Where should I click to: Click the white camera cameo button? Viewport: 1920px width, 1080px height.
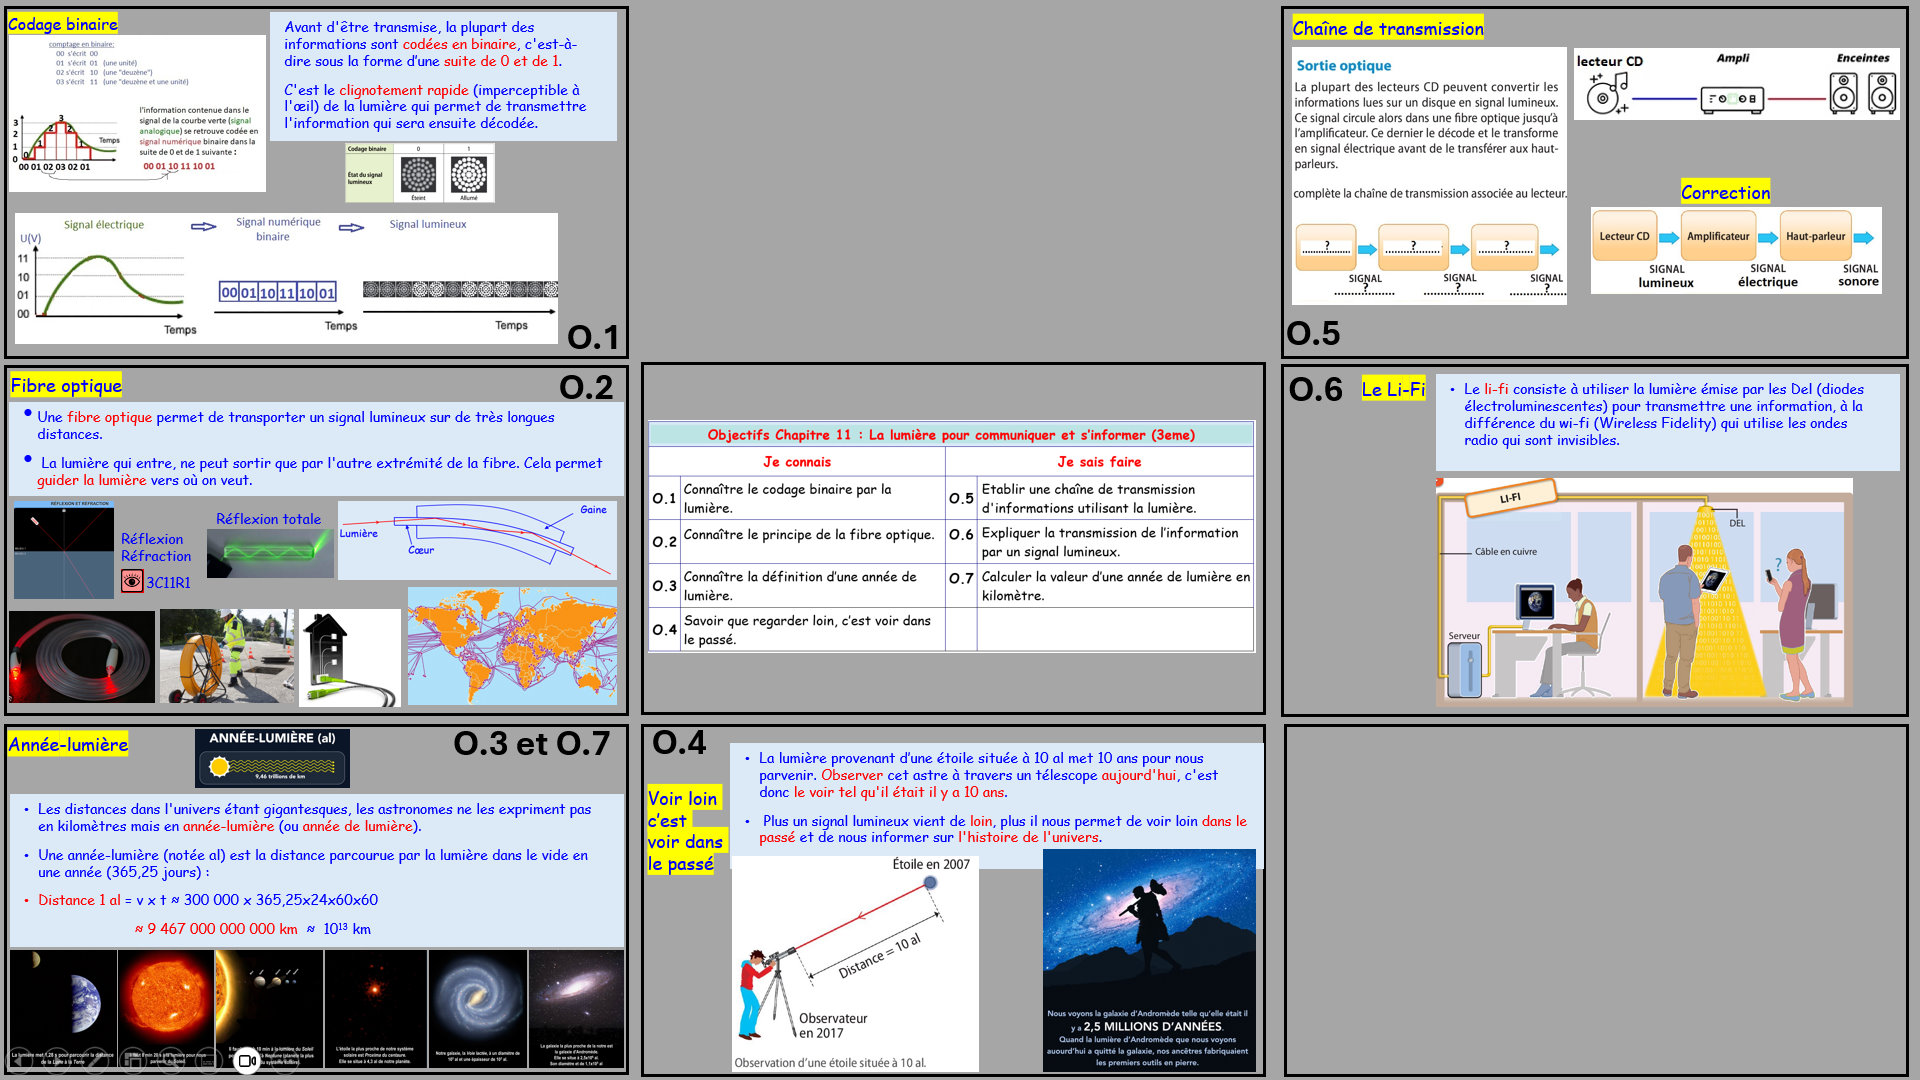[x=247, y=1061]
